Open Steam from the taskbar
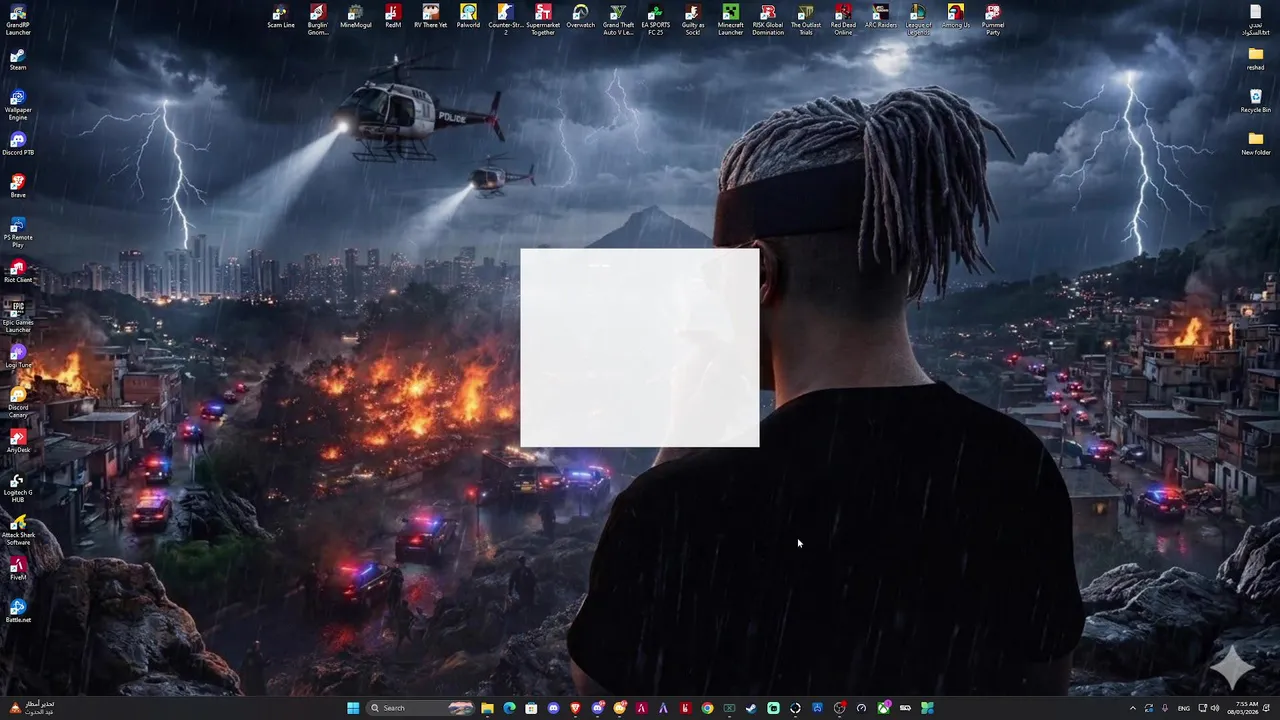This screenshot has height=720, width=1280. (751, 708)
